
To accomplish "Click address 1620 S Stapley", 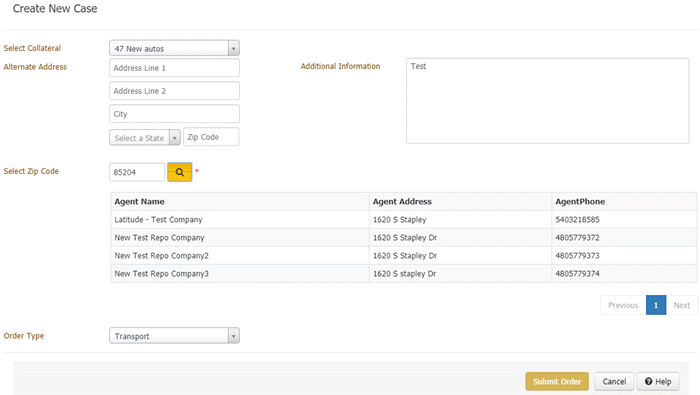I will tap(400, 220).
